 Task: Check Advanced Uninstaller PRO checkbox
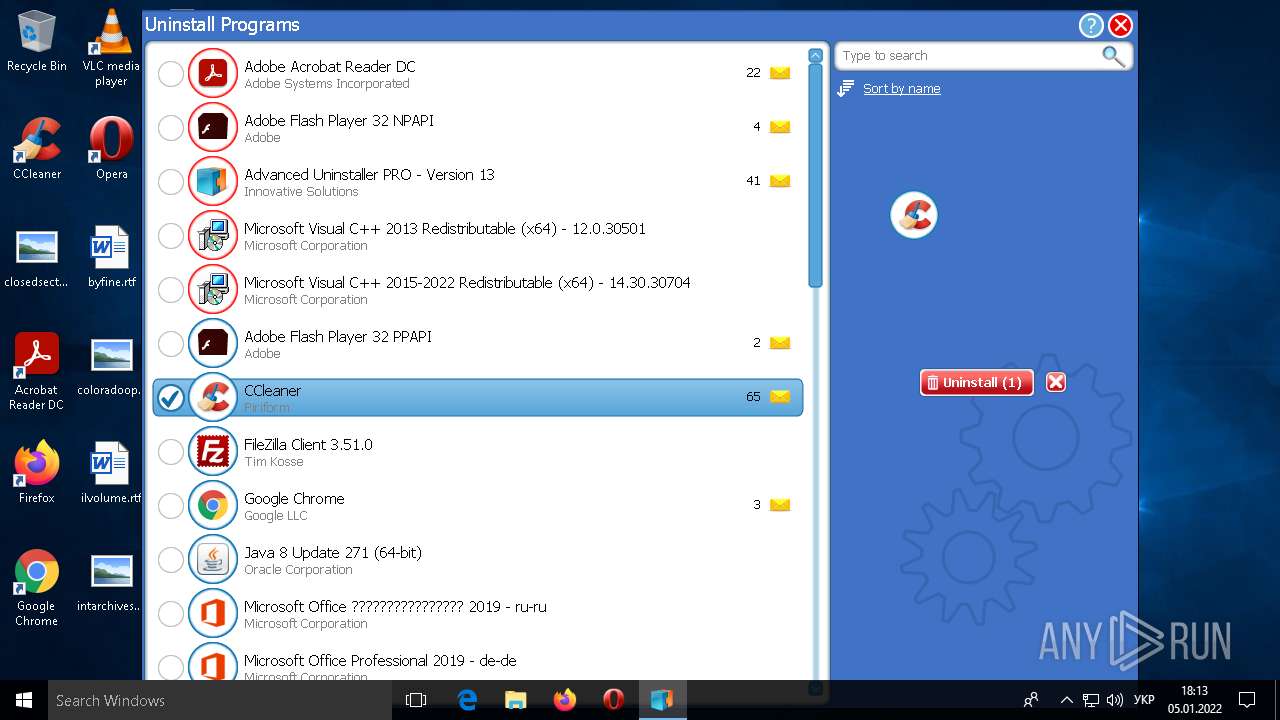click(171, 181)
